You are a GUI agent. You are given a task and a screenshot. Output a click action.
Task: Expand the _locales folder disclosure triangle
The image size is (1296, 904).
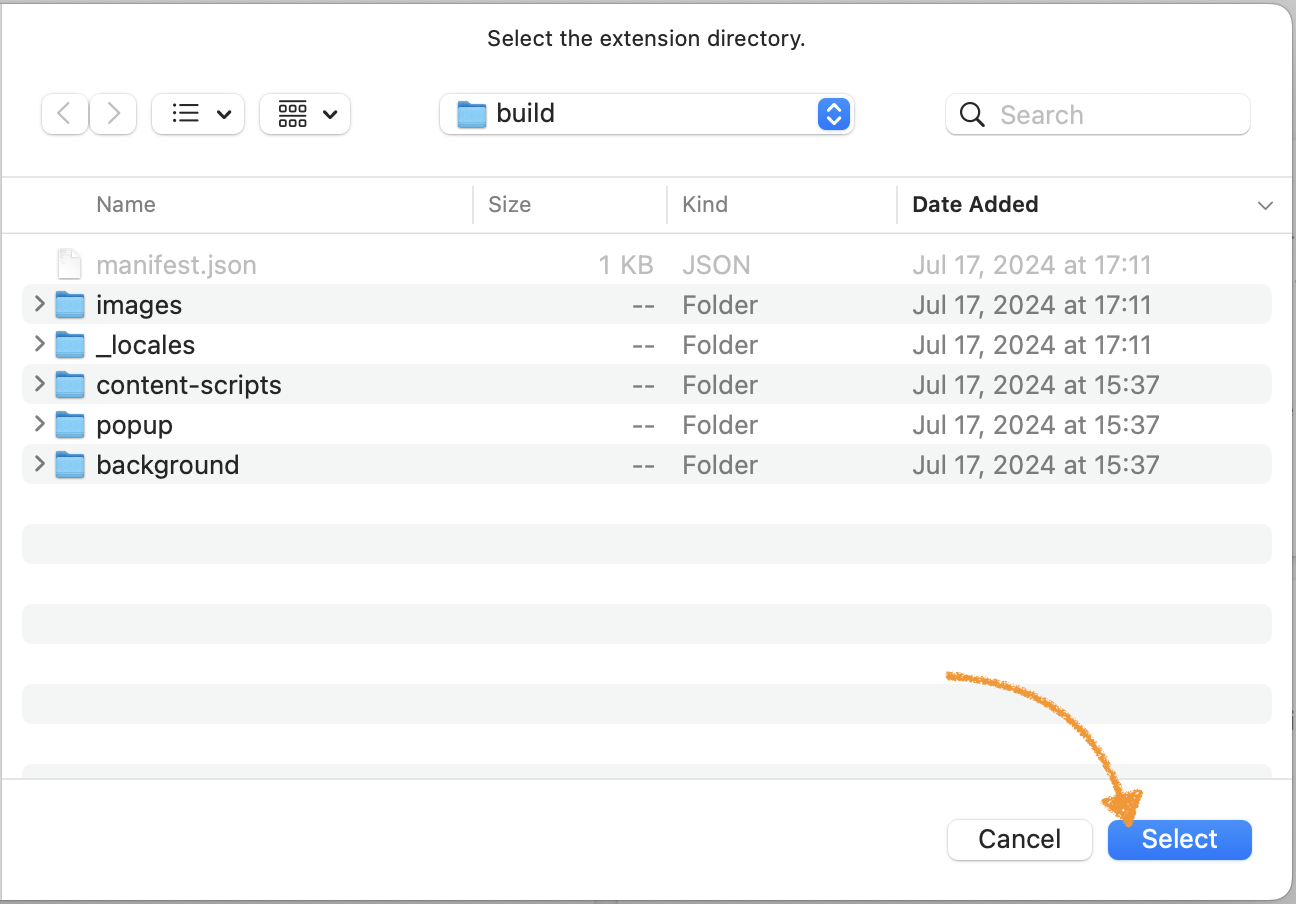(x=37, y=344)
